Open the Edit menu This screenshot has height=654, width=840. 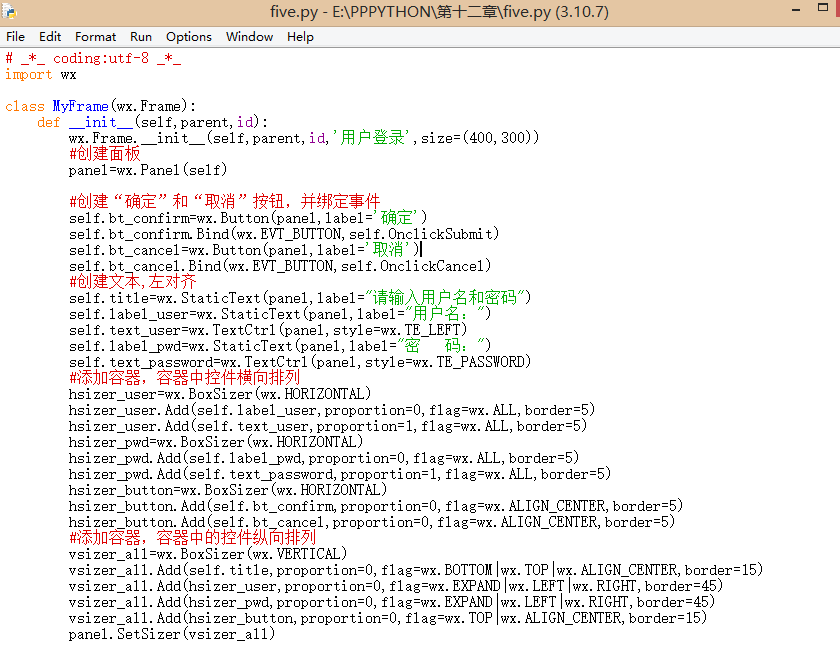50,36
